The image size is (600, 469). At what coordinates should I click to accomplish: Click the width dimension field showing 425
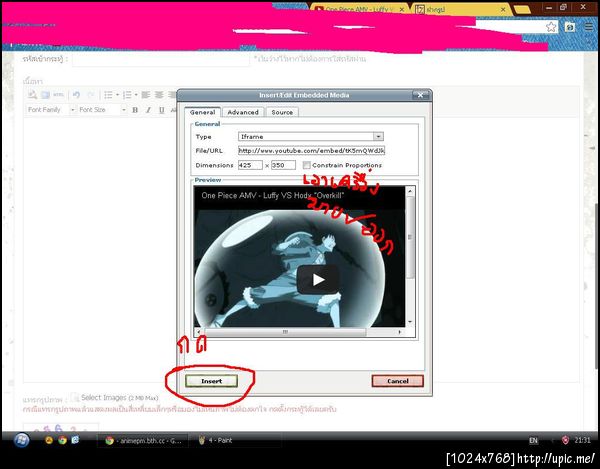coord(250,165)
